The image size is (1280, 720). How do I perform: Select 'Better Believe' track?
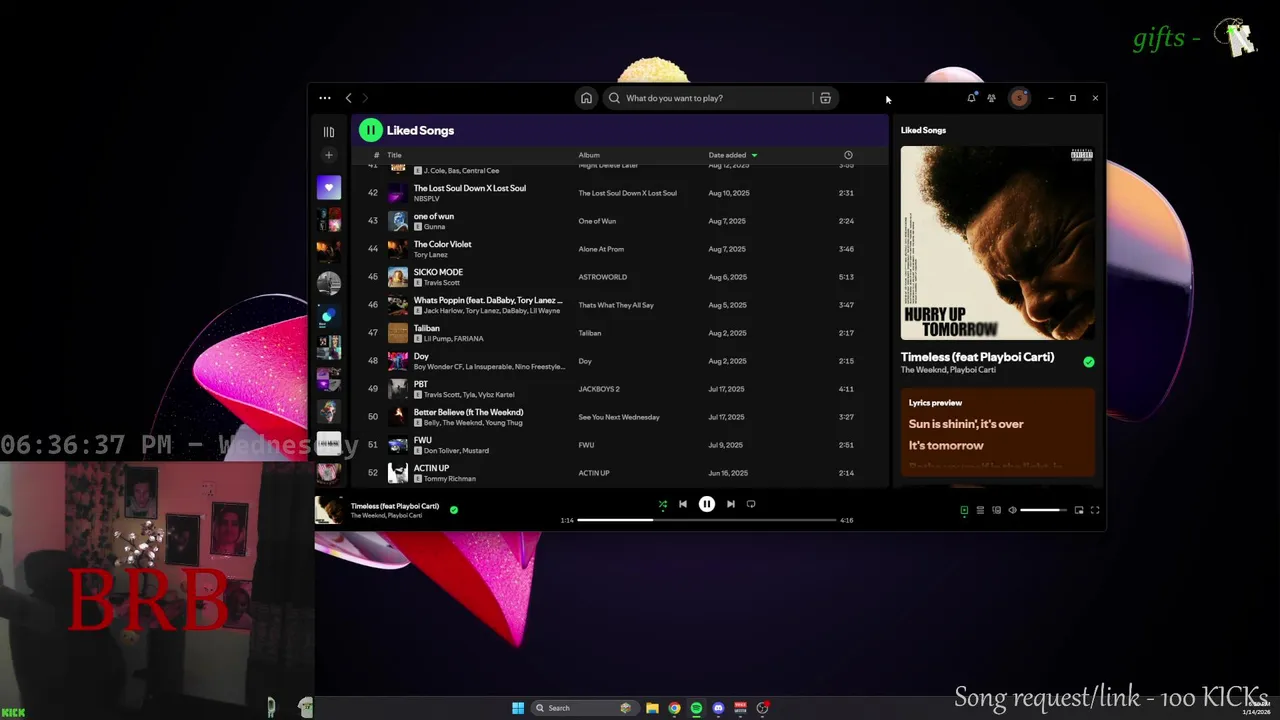468,412
